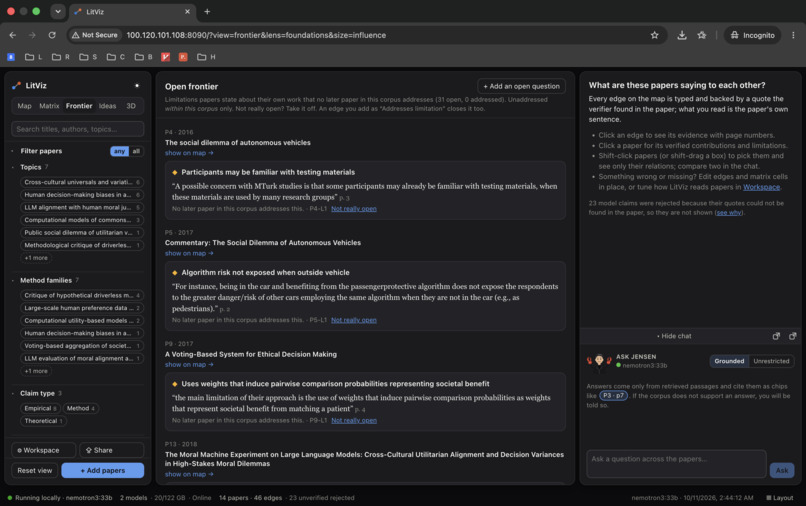Toggle the Method claim type filter
This screenshot has width=806, height=506.
tap(81, 408)
